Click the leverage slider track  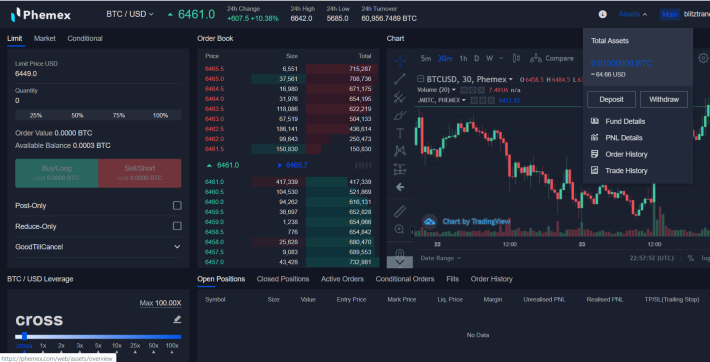98,337
